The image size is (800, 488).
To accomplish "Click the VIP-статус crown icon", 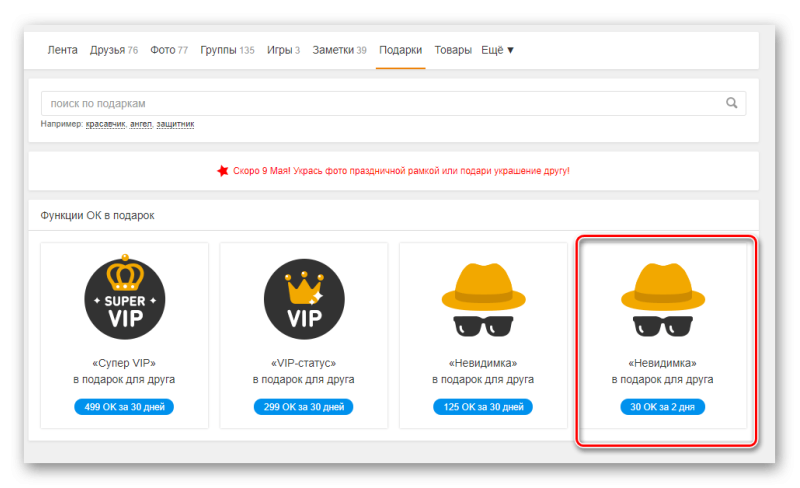I will (x=304, y=299).
